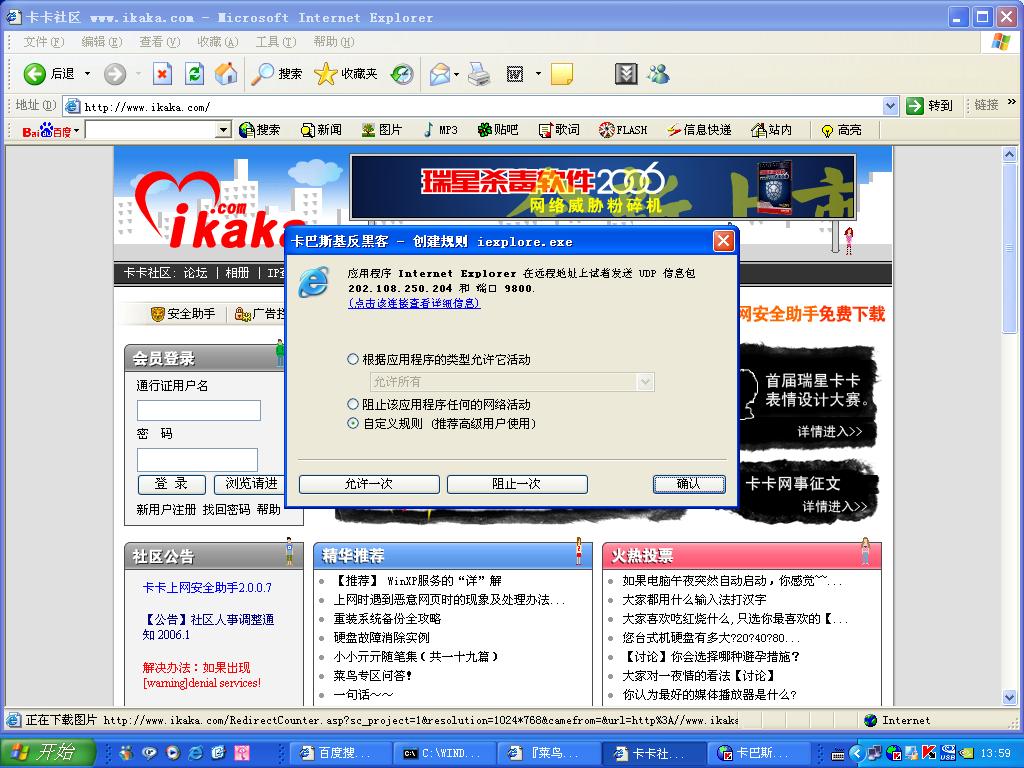This screenshot has width=1024, height=768.
Task: Go to Home page icon
Action: pos(226,74)
